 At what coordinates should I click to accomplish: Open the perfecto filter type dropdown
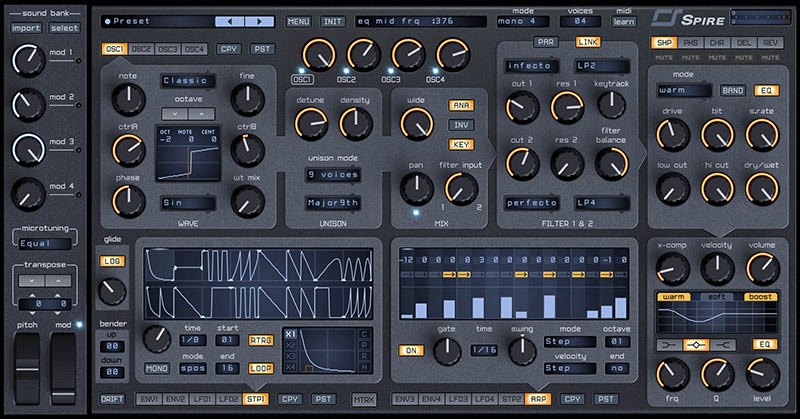tap(532, 203)
